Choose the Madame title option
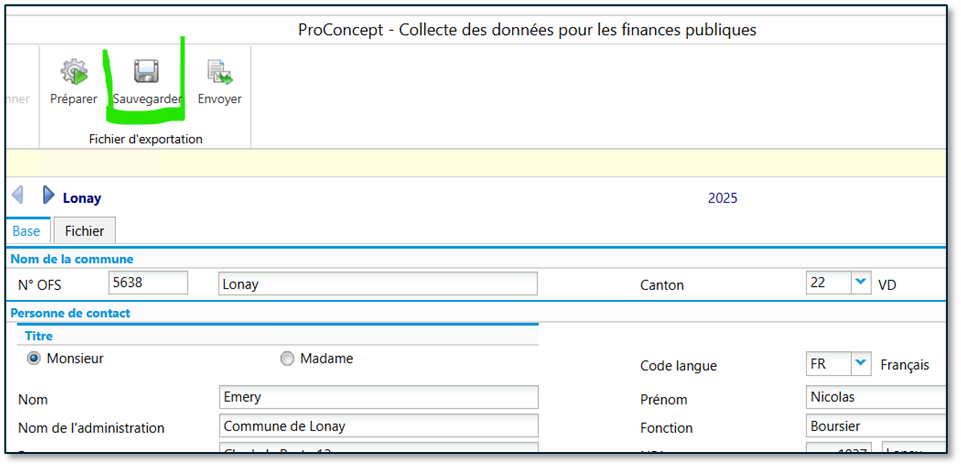 click(288, 358)
